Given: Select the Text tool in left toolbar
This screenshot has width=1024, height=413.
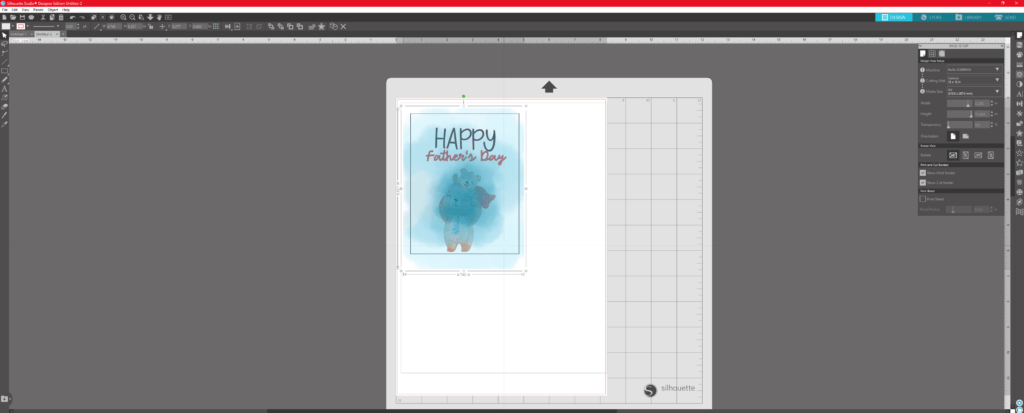Looking at the screenshot, I should pyautogui.click(x=5, y=88).
